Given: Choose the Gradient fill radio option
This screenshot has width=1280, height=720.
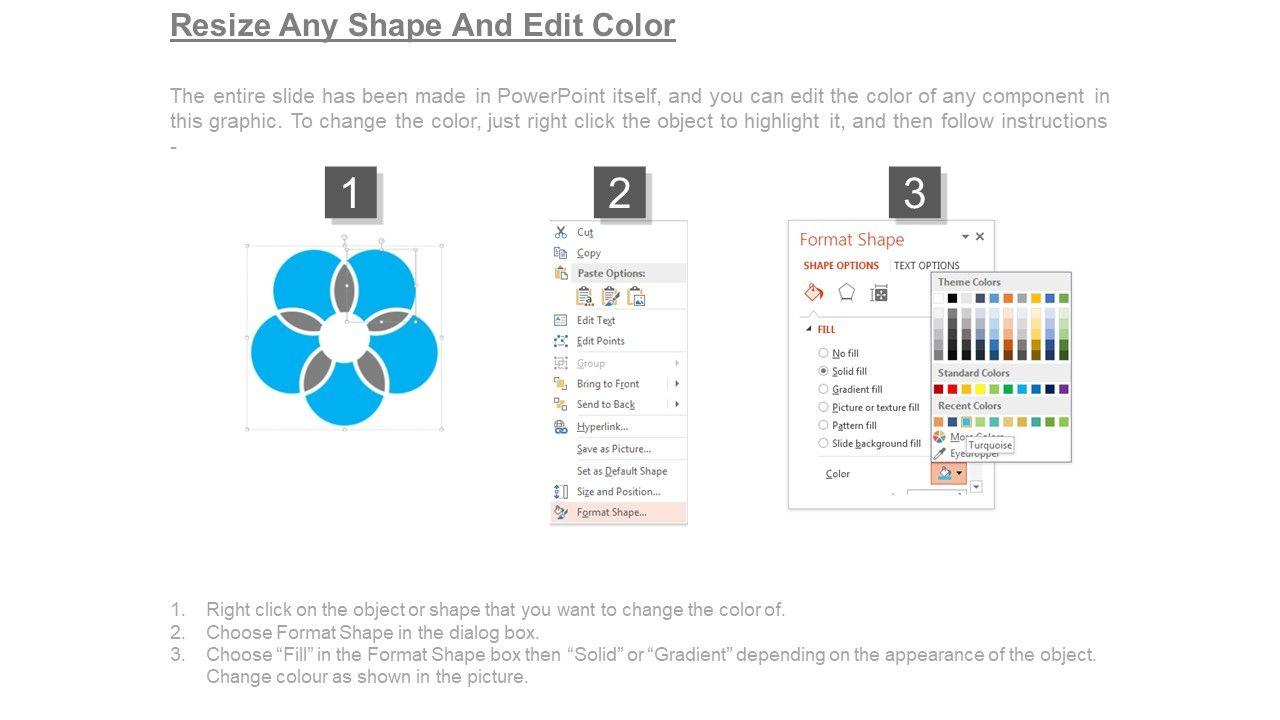Looking at the screenshot, I should click(823, 389).
